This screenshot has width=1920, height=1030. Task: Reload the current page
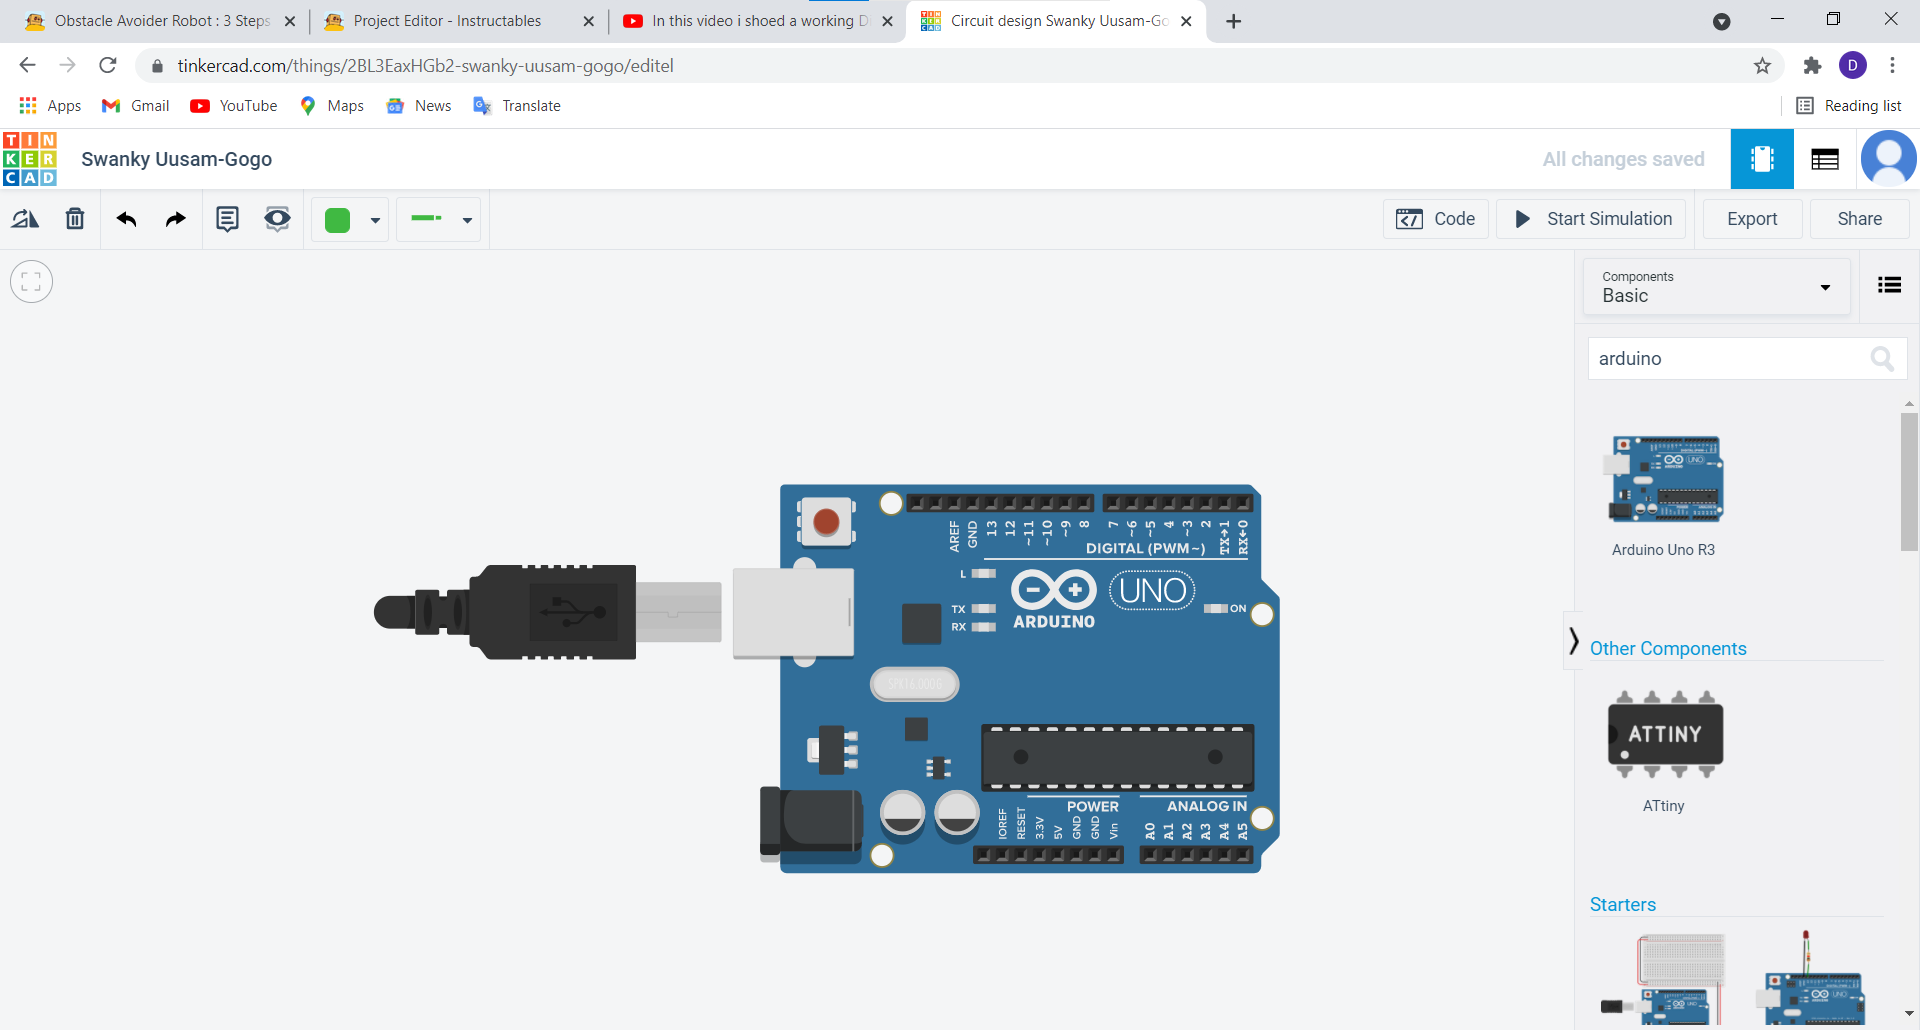(108, 65)
